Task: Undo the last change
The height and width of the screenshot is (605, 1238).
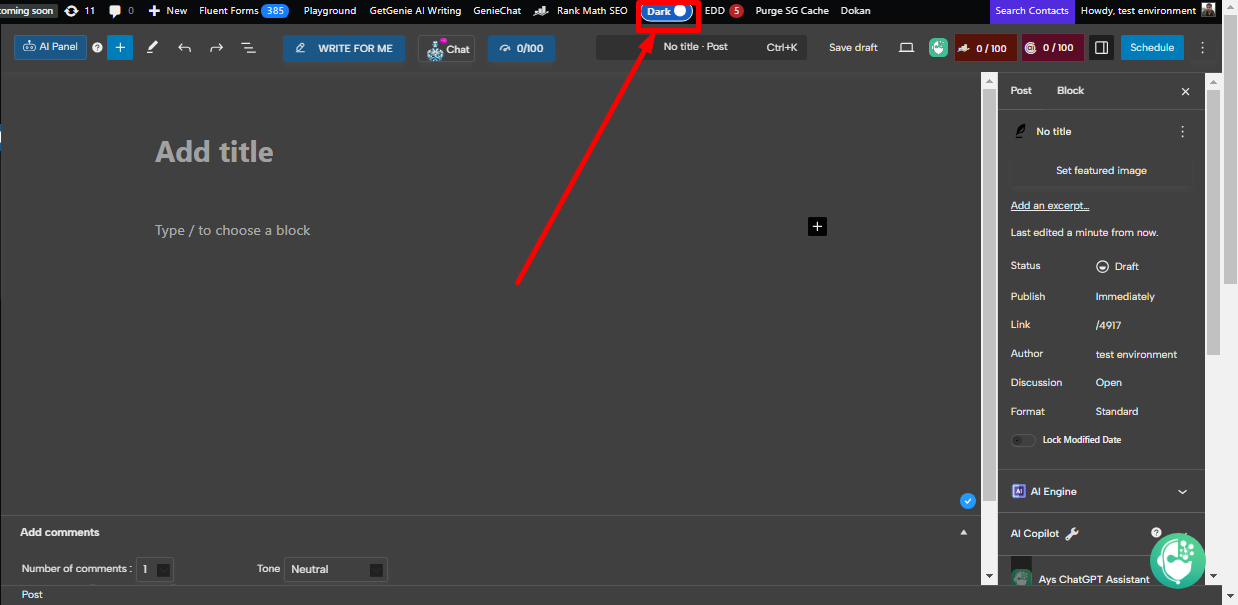Action: click(x=184, y=47)
